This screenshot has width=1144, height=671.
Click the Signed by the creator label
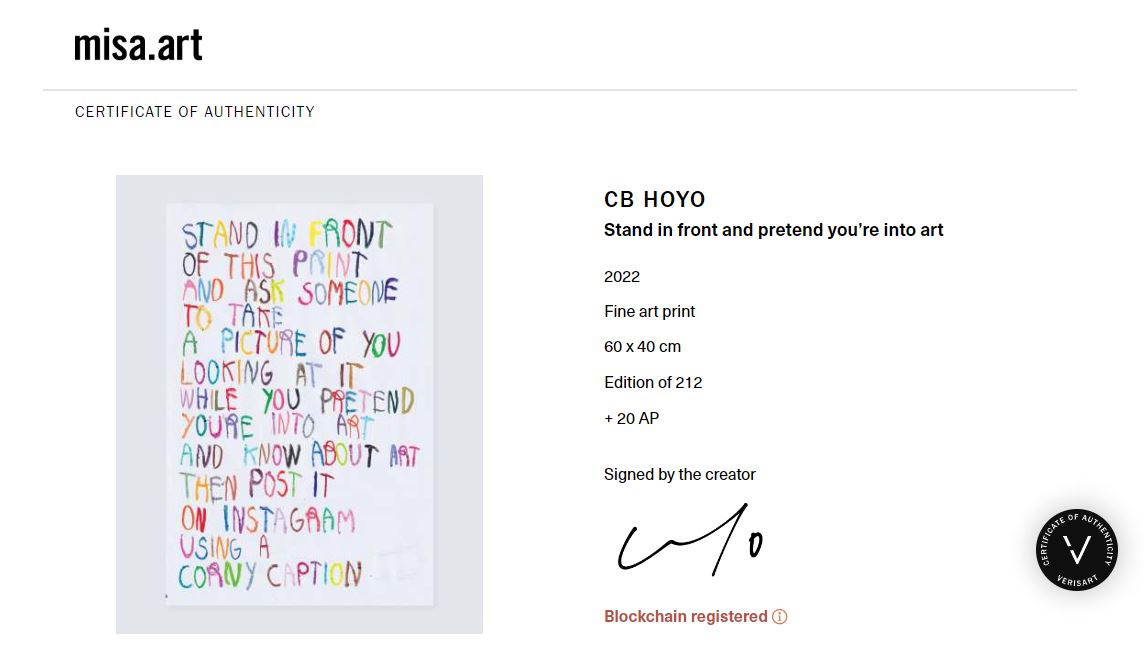pos(679,475)
